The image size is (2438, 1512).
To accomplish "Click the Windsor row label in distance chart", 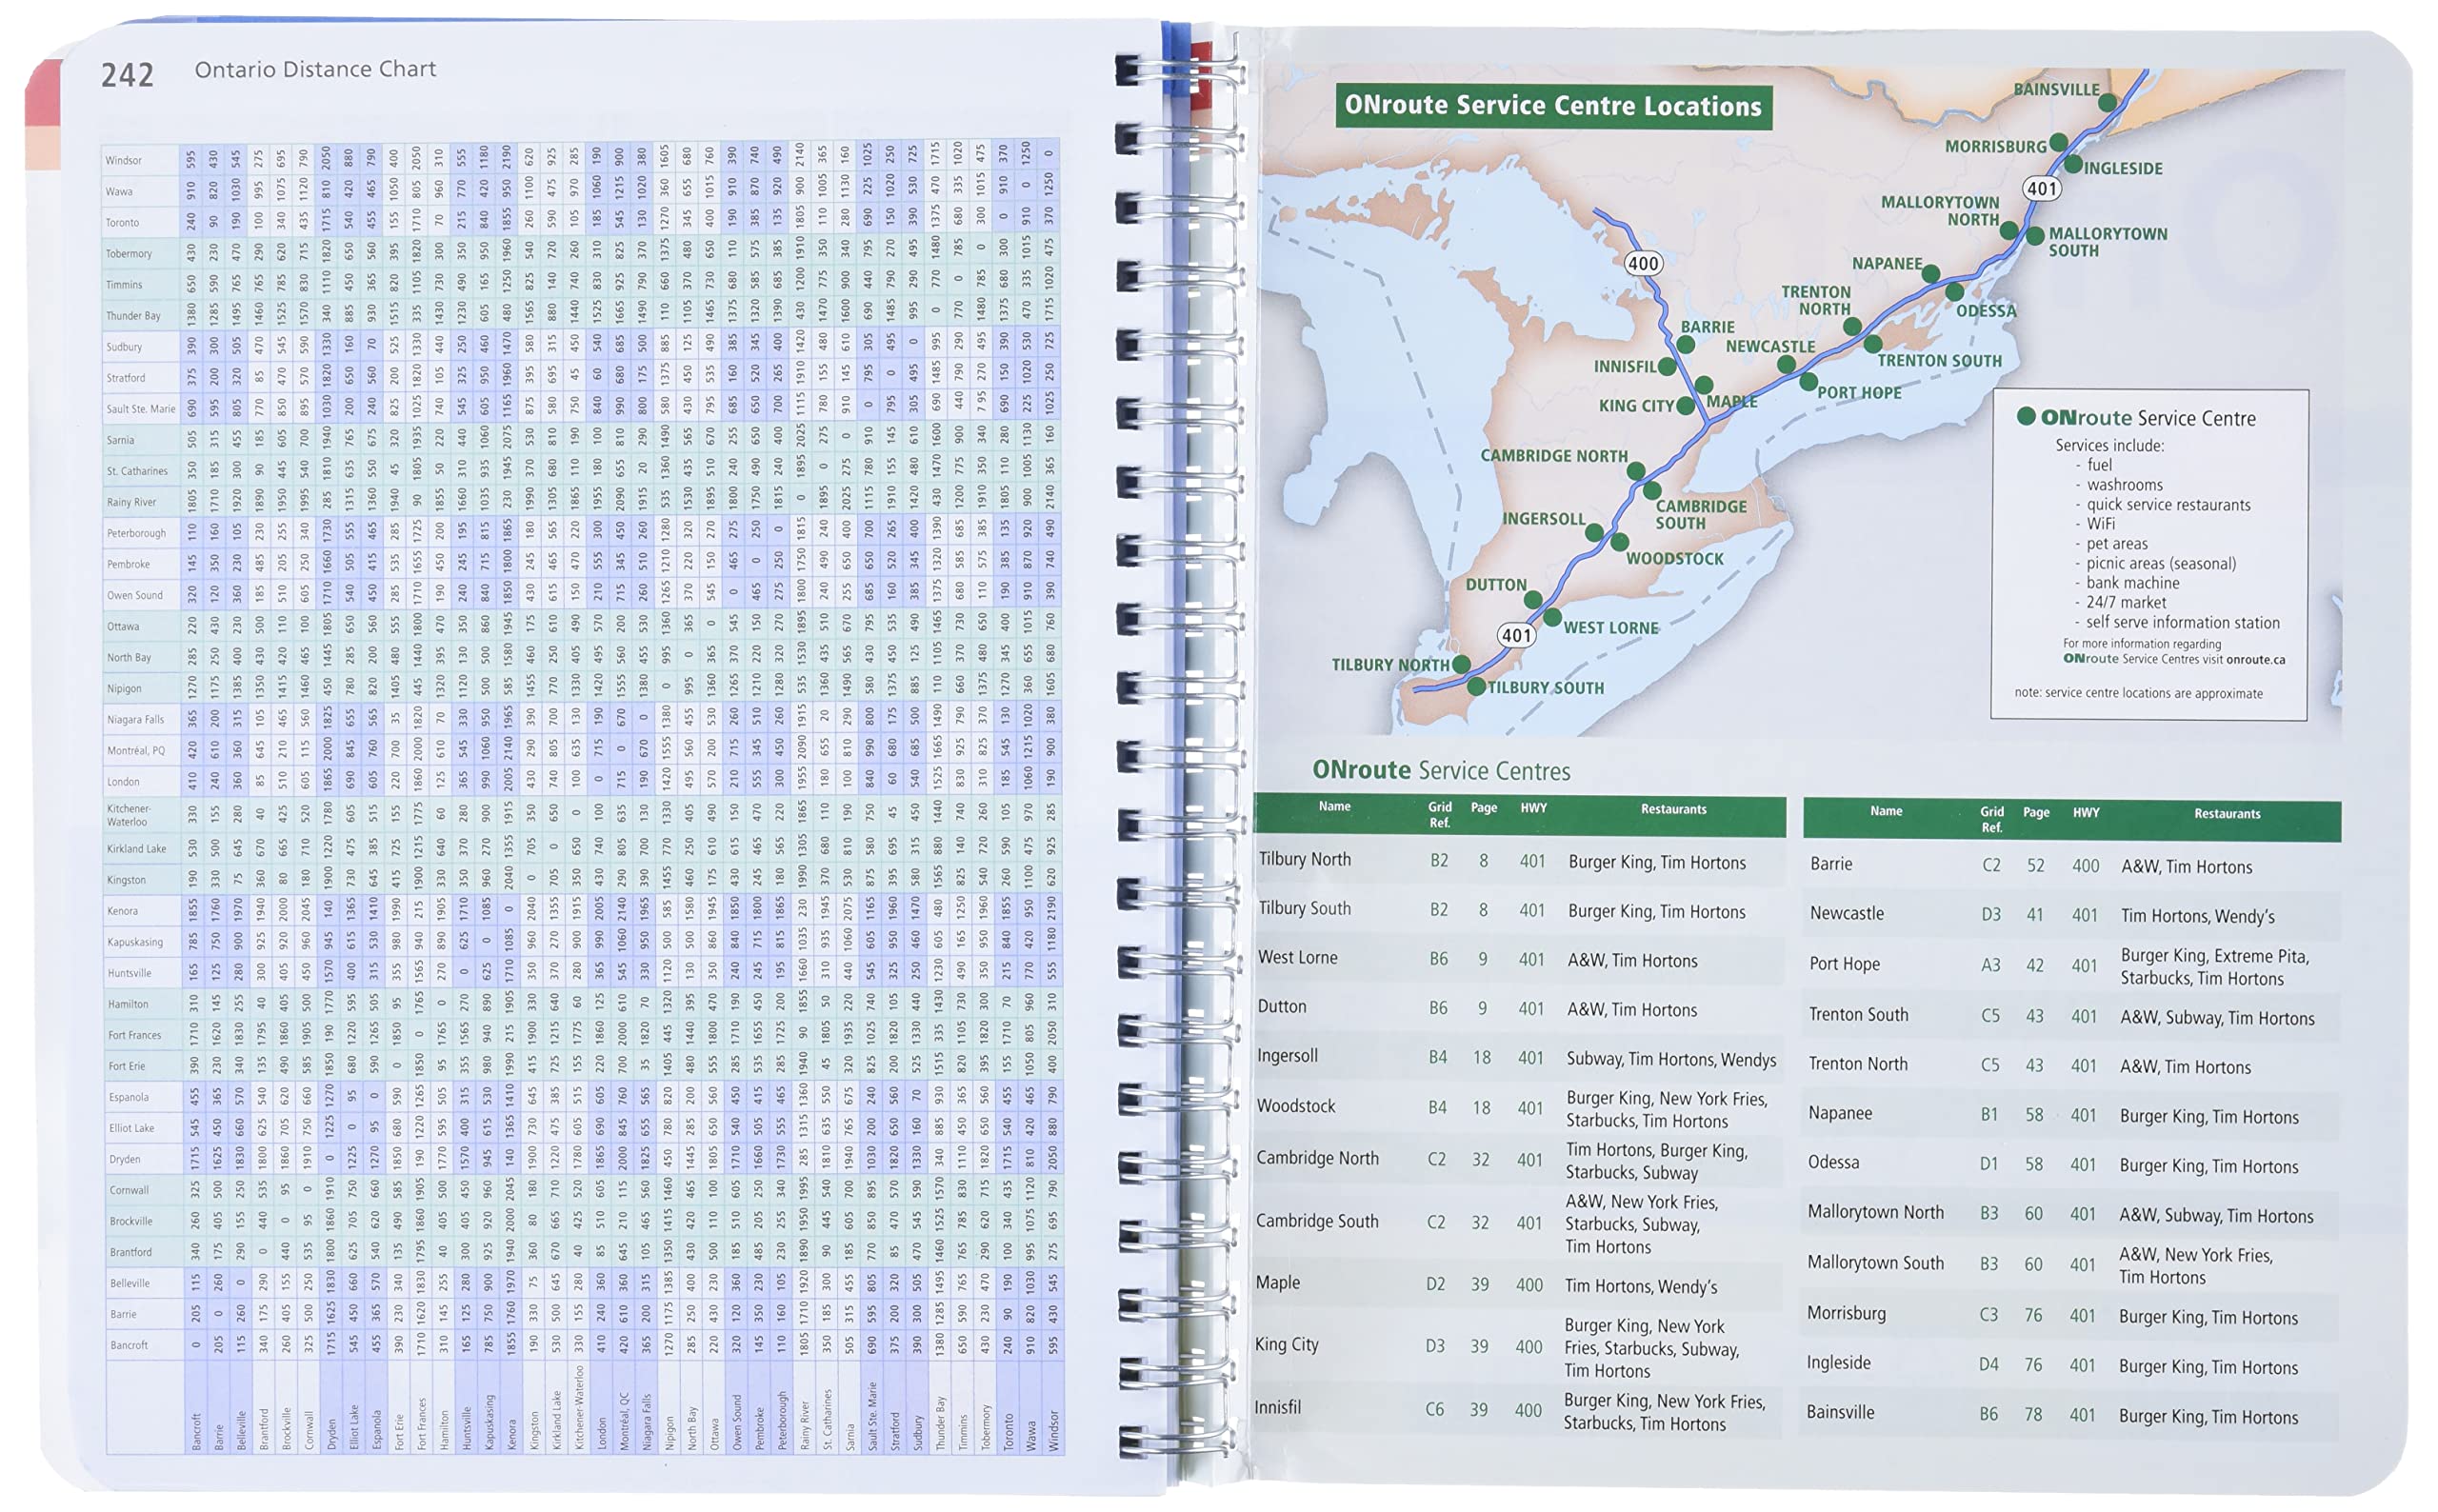I will point(124,160).
